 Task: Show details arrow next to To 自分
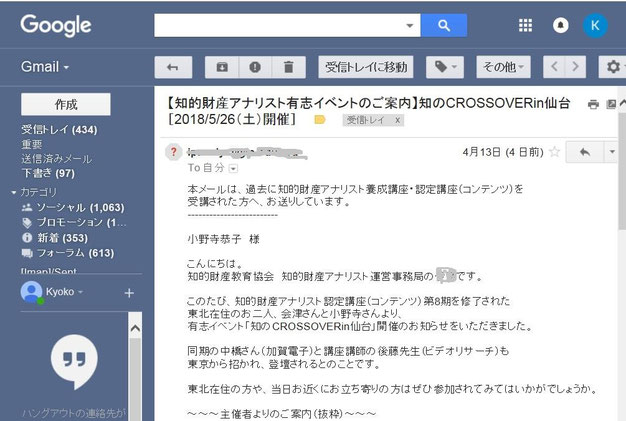[x=233, y=169]
